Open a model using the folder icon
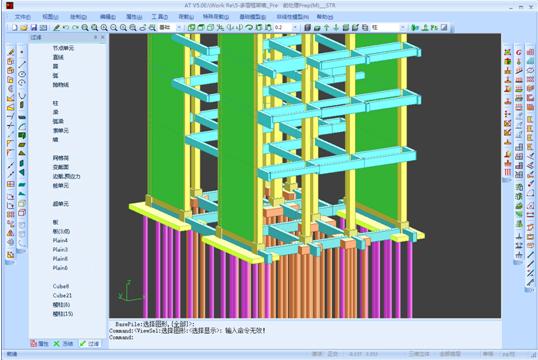The width and height of the screenshot is (538, 360). tap(24, 27)
